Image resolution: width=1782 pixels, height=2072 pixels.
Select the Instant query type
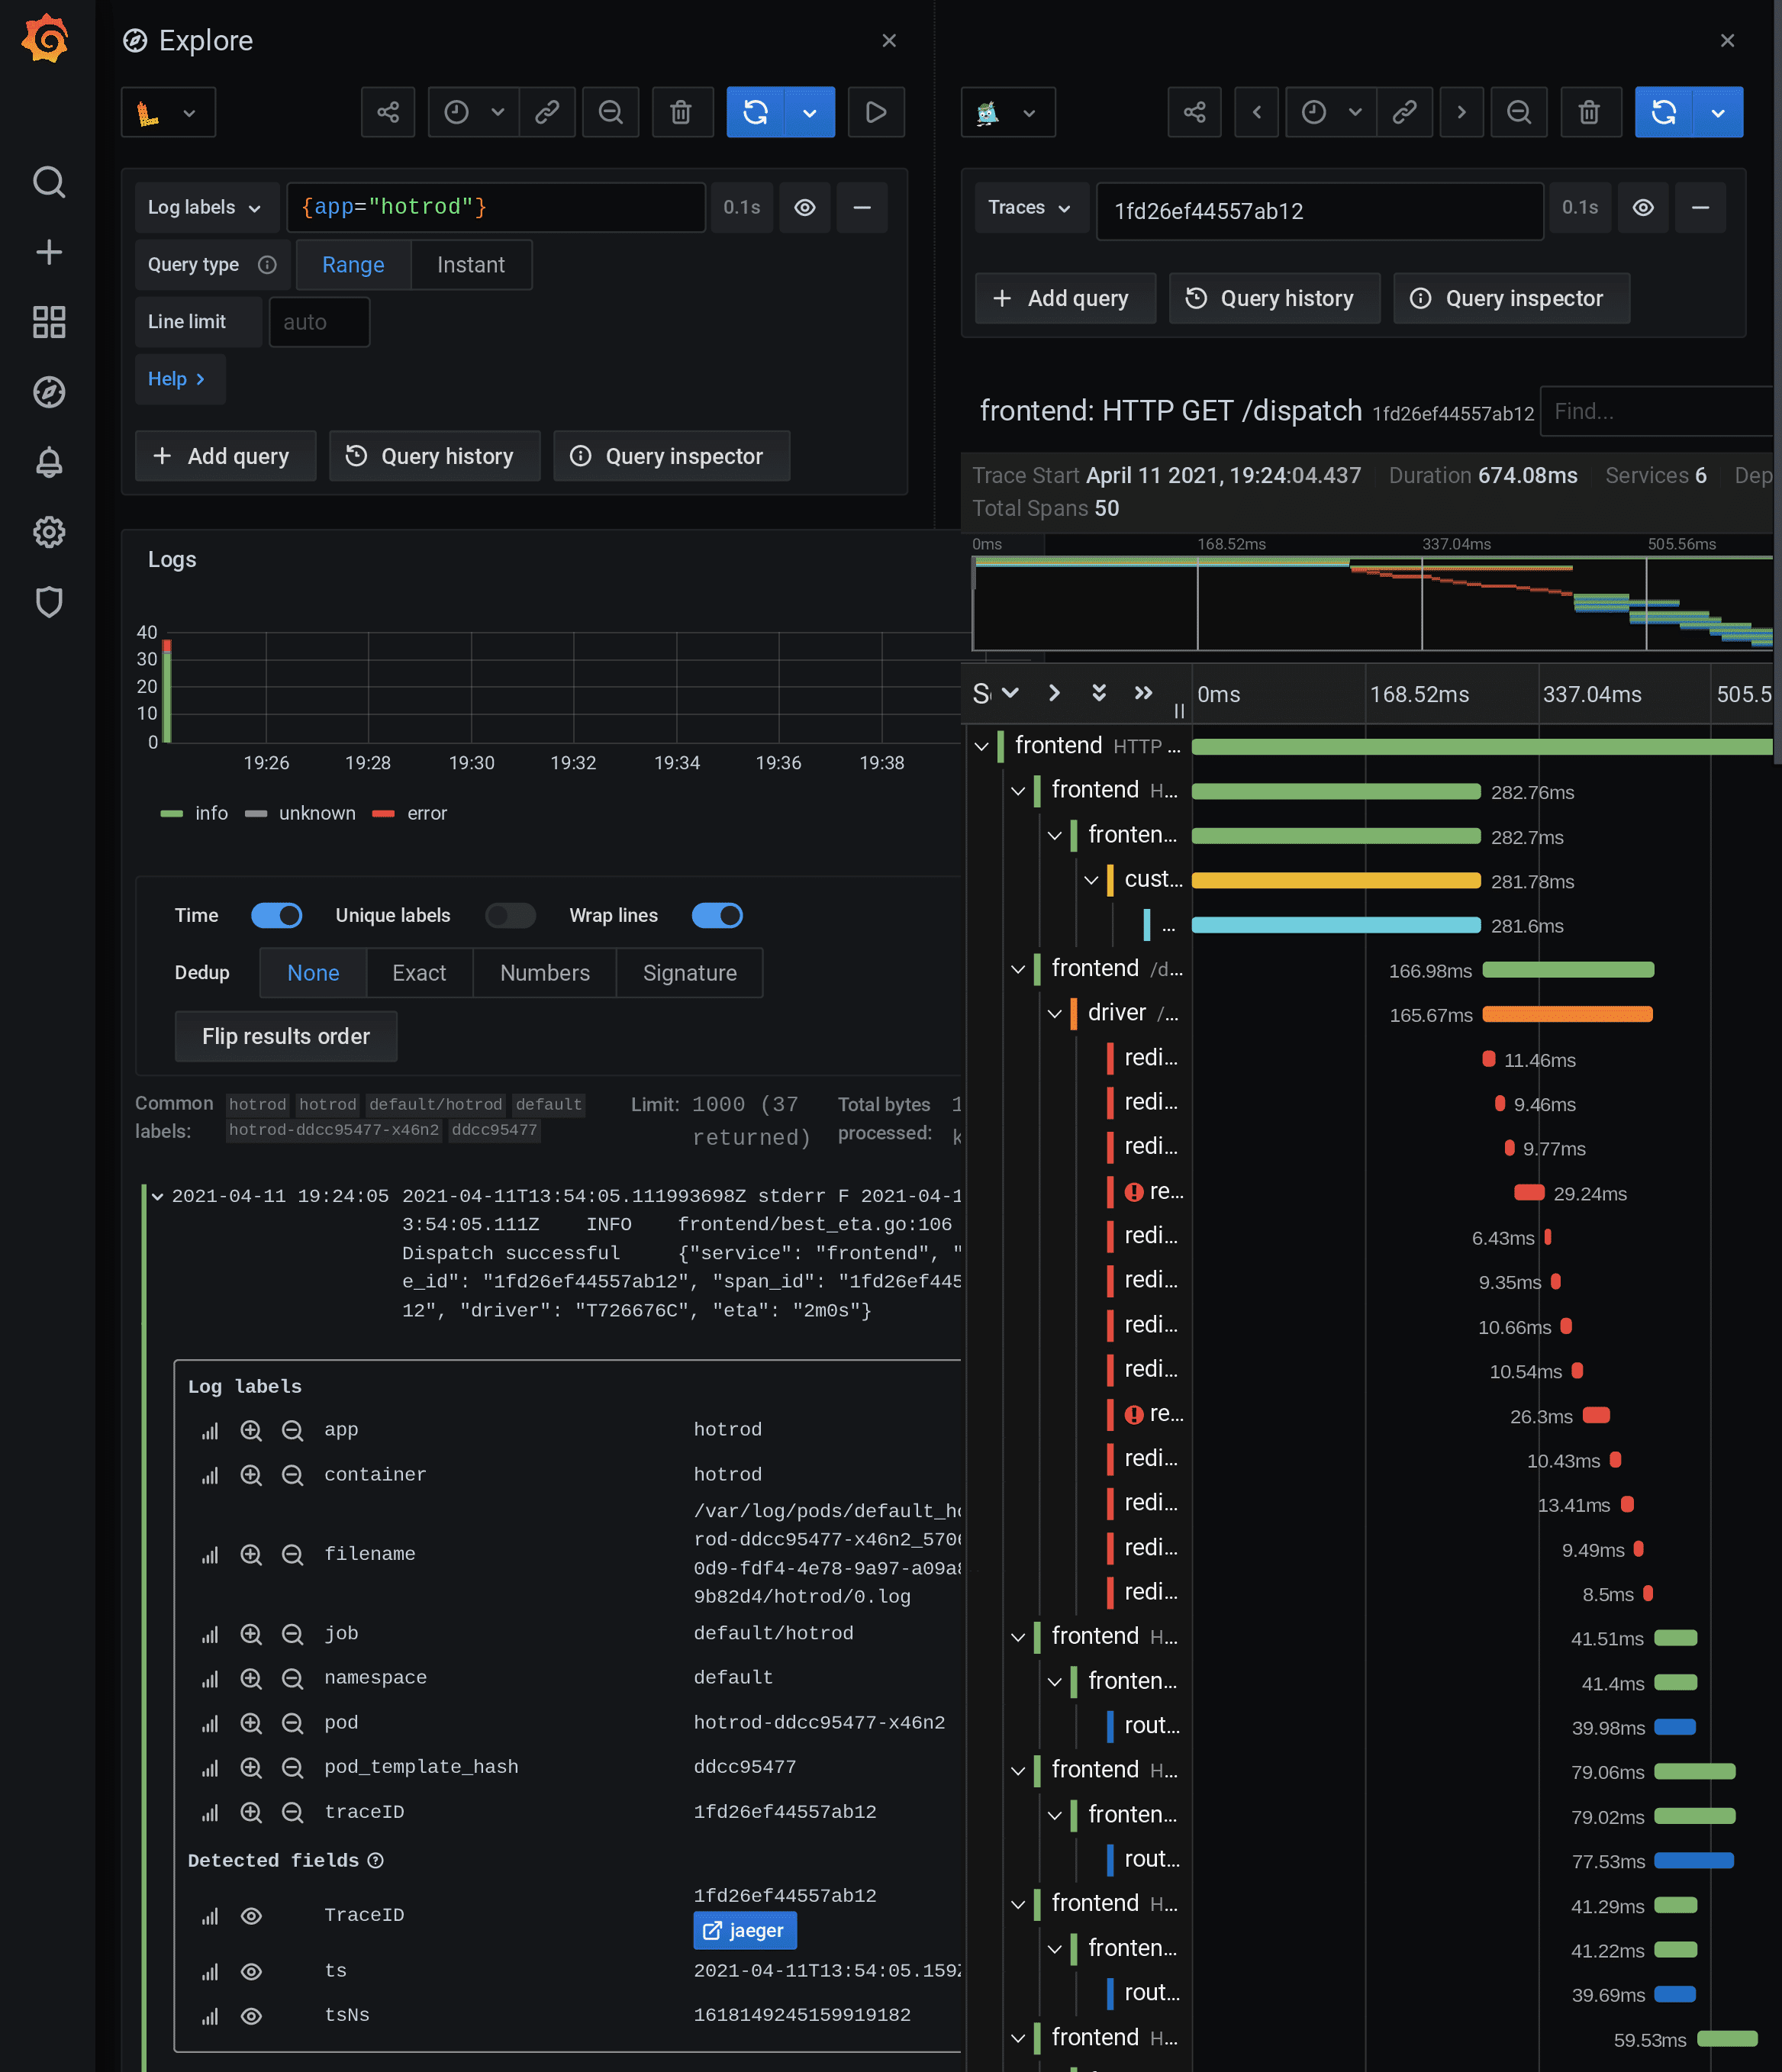pos(470,265)
